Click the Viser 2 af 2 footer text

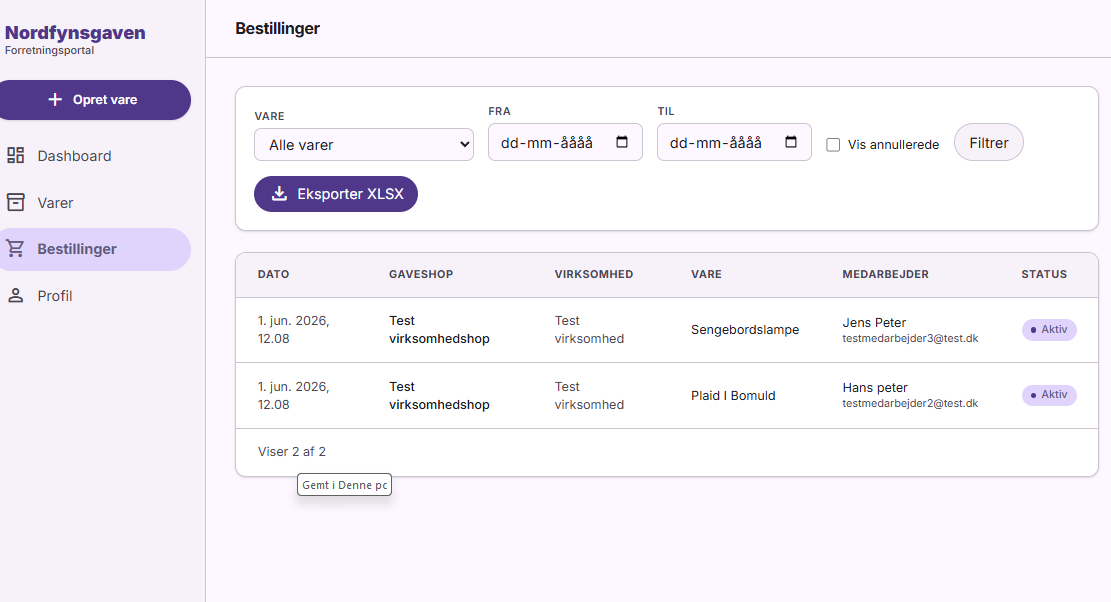[292, 452]
